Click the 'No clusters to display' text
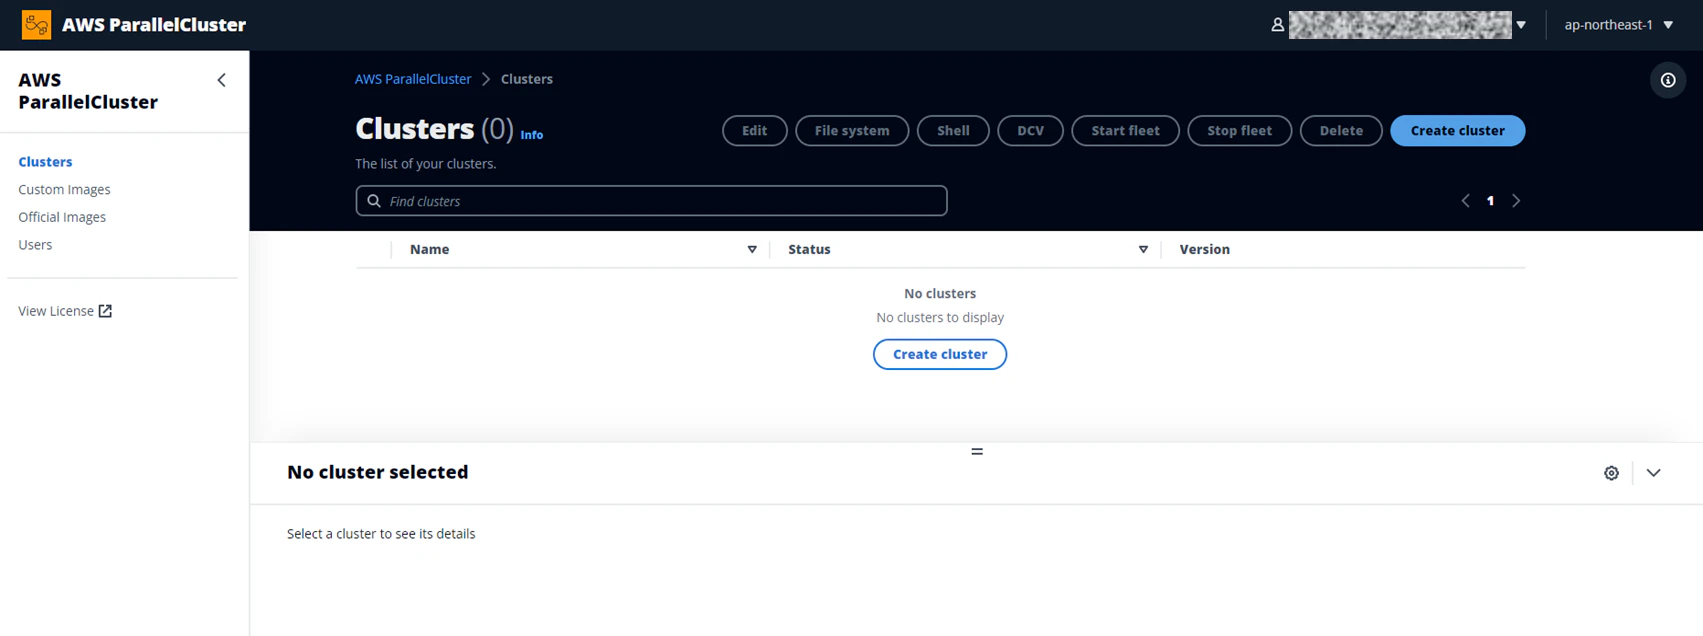 [940, 318]
